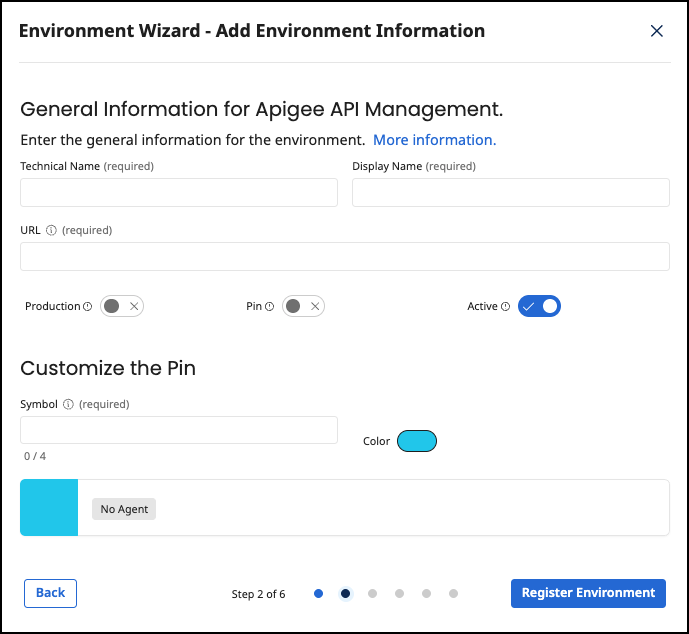The height and width of the screenshot is (634, 689).
Task: Open the More information link
Action: pyautogui.click(x=434, y=140)
